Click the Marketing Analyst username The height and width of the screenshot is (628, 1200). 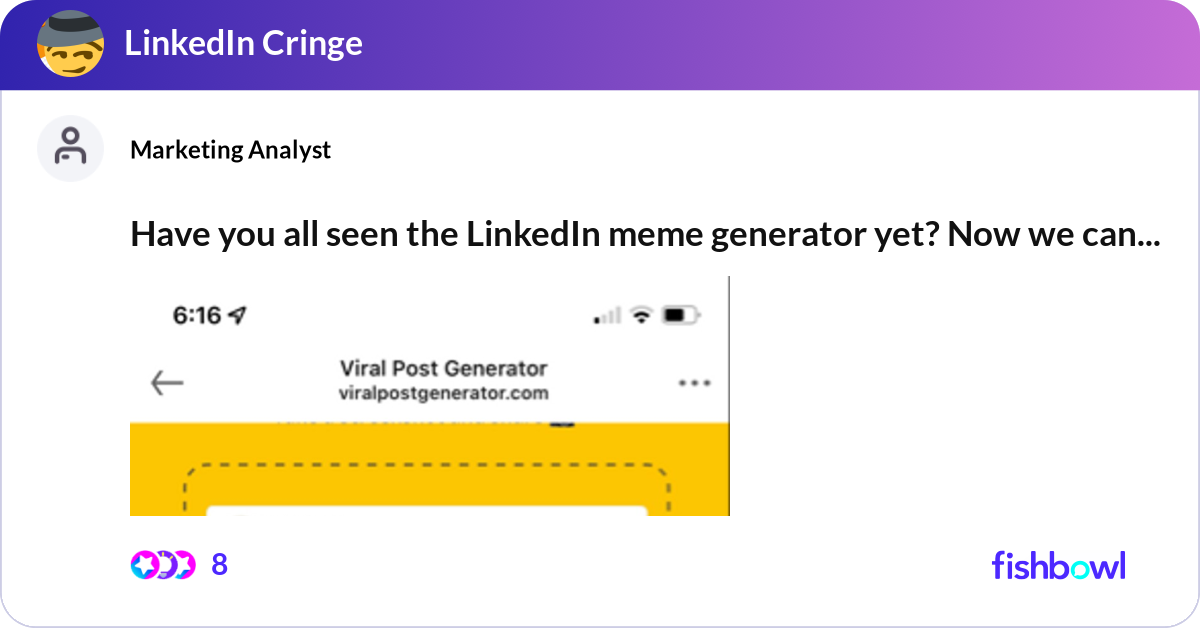pyautogui.click(x=231, y=150)
